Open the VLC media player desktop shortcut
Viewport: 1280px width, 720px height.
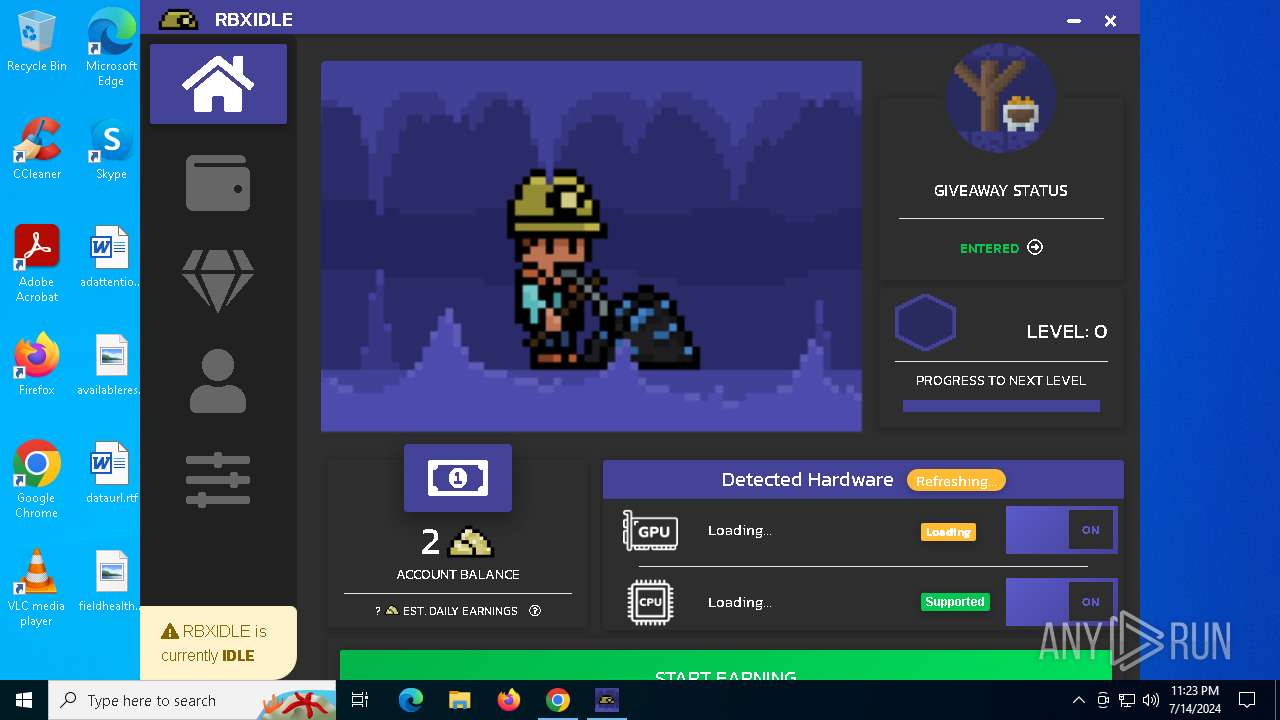point(37,588)
